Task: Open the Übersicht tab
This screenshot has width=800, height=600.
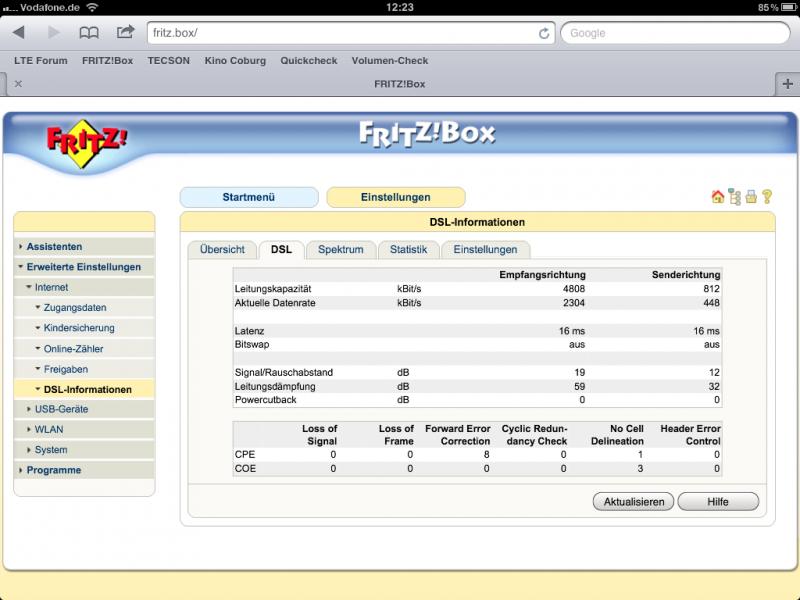Action: [222, 249]
